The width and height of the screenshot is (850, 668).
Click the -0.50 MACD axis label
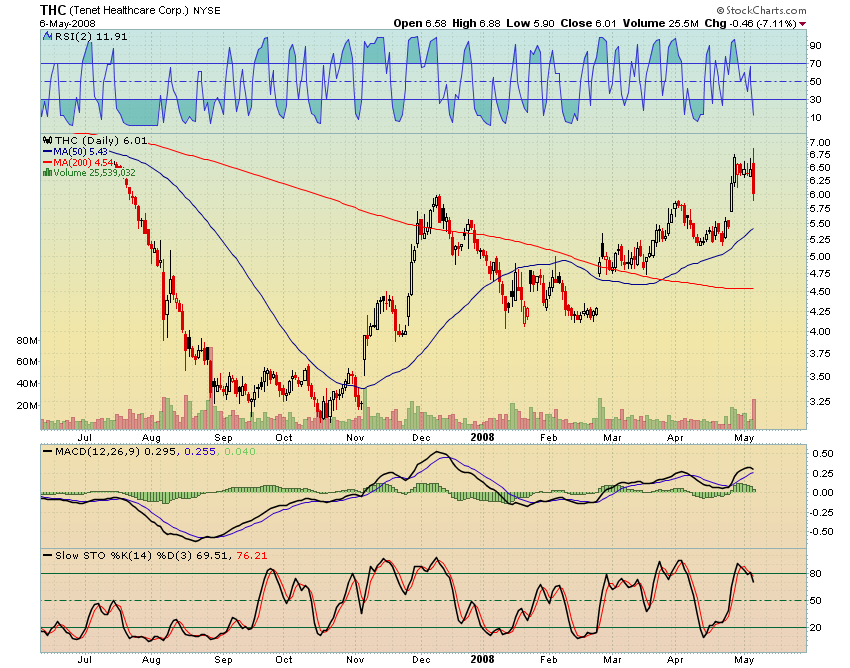[x=822, y=531]
